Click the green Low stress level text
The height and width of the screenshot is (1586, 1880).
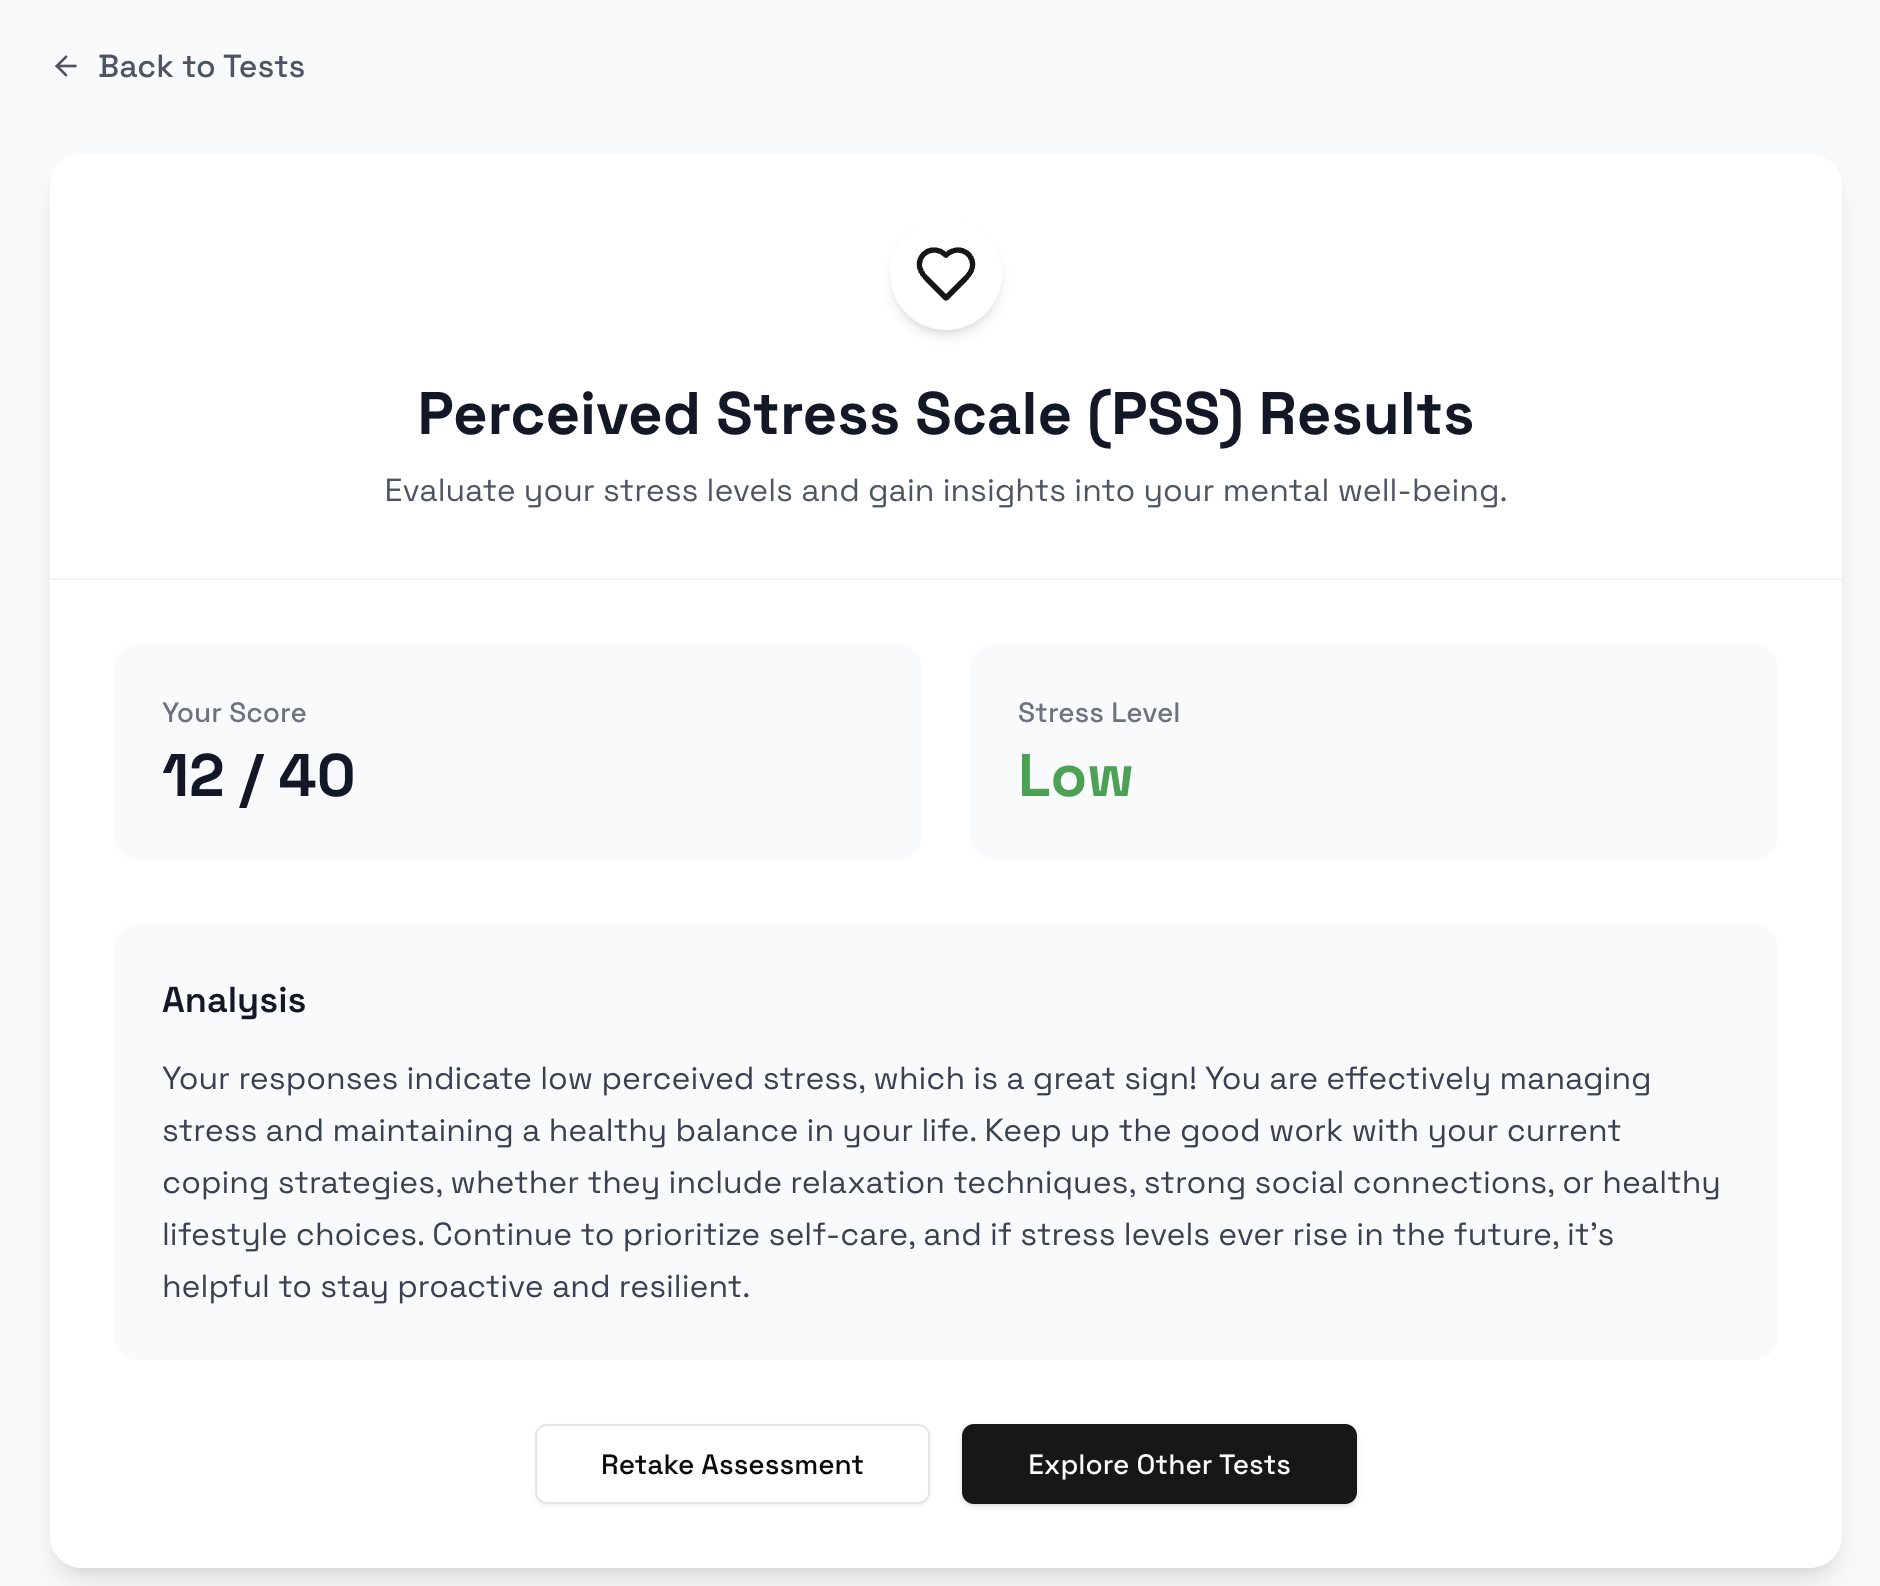pyautogui.click(x=1075, y=776)
